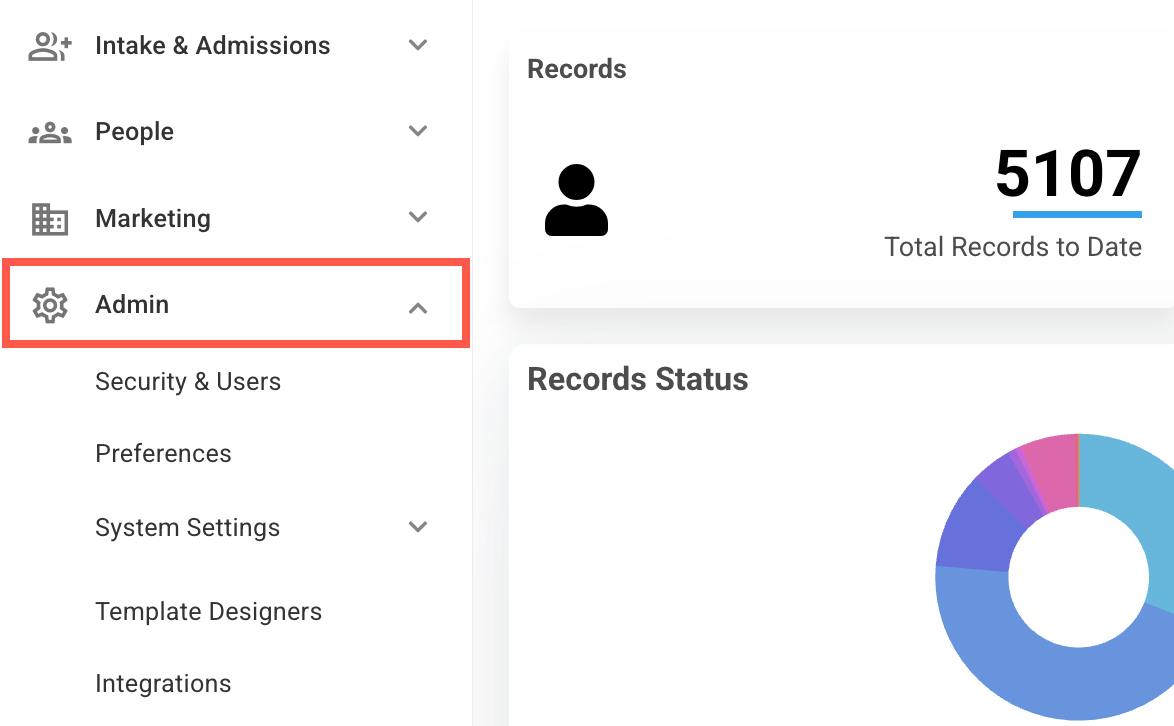
Task: Click the Total Records to Date label
Action: tap(1013, 247)
